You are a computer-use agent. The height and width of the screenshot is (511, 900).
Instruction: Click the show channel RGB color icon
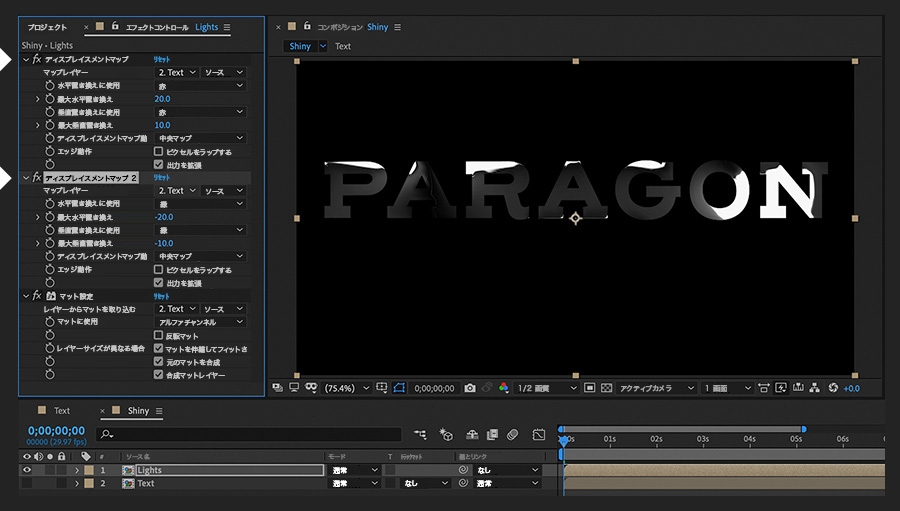tap(503, 388)
